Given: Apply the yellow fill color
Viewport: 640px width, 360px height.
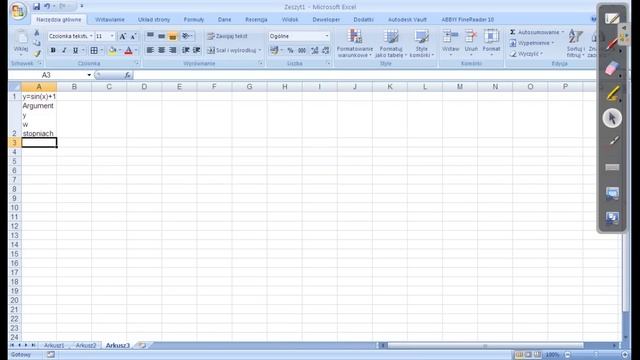Looking at the screenshot, I should 112,51.
